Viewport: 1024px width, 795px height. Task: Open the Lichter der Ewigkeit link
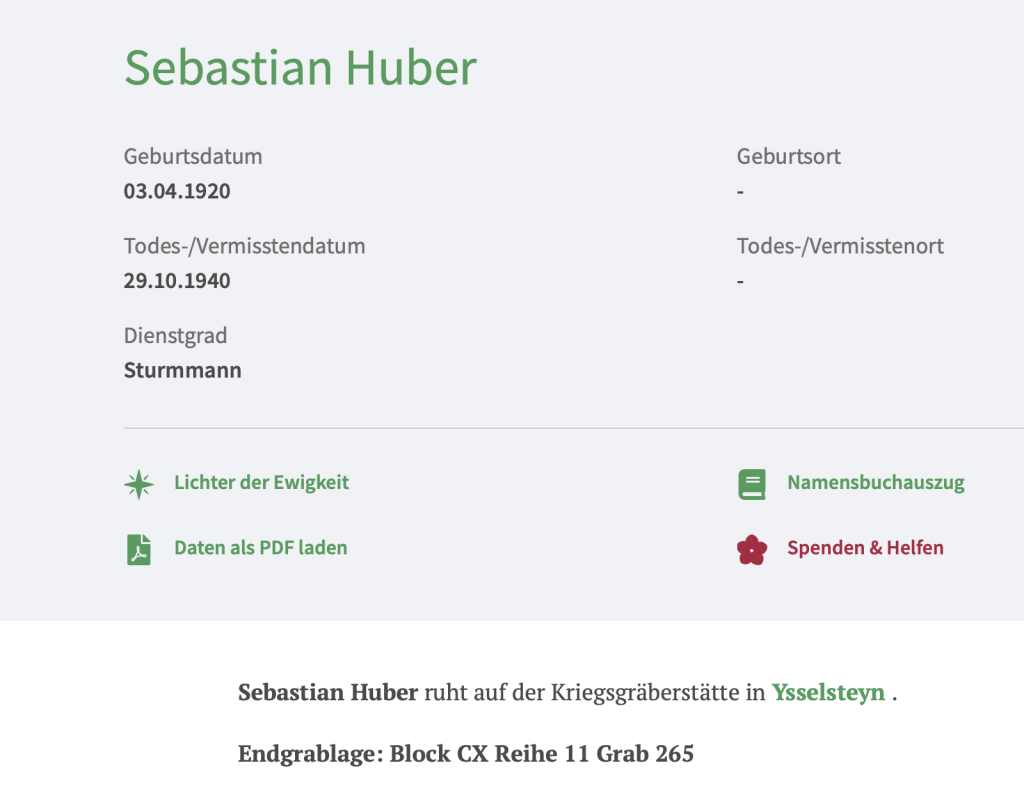tap(261, 483)
